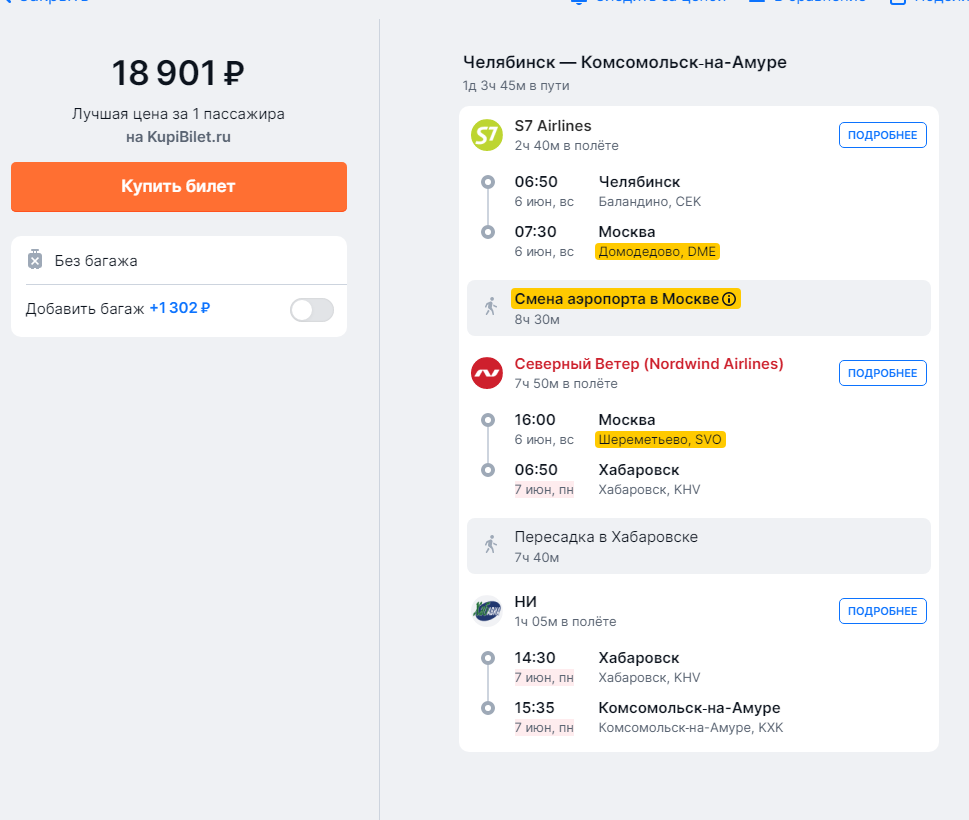This screenshot has height=820, width=969.
Task: Expand Подробнее for the НИ flight
Action: [882, 611]
